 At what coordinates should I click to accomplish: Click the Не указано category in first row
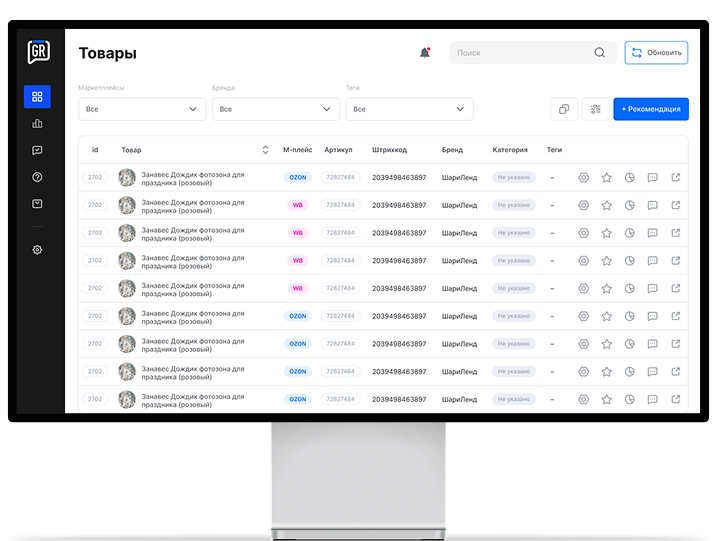514,177
